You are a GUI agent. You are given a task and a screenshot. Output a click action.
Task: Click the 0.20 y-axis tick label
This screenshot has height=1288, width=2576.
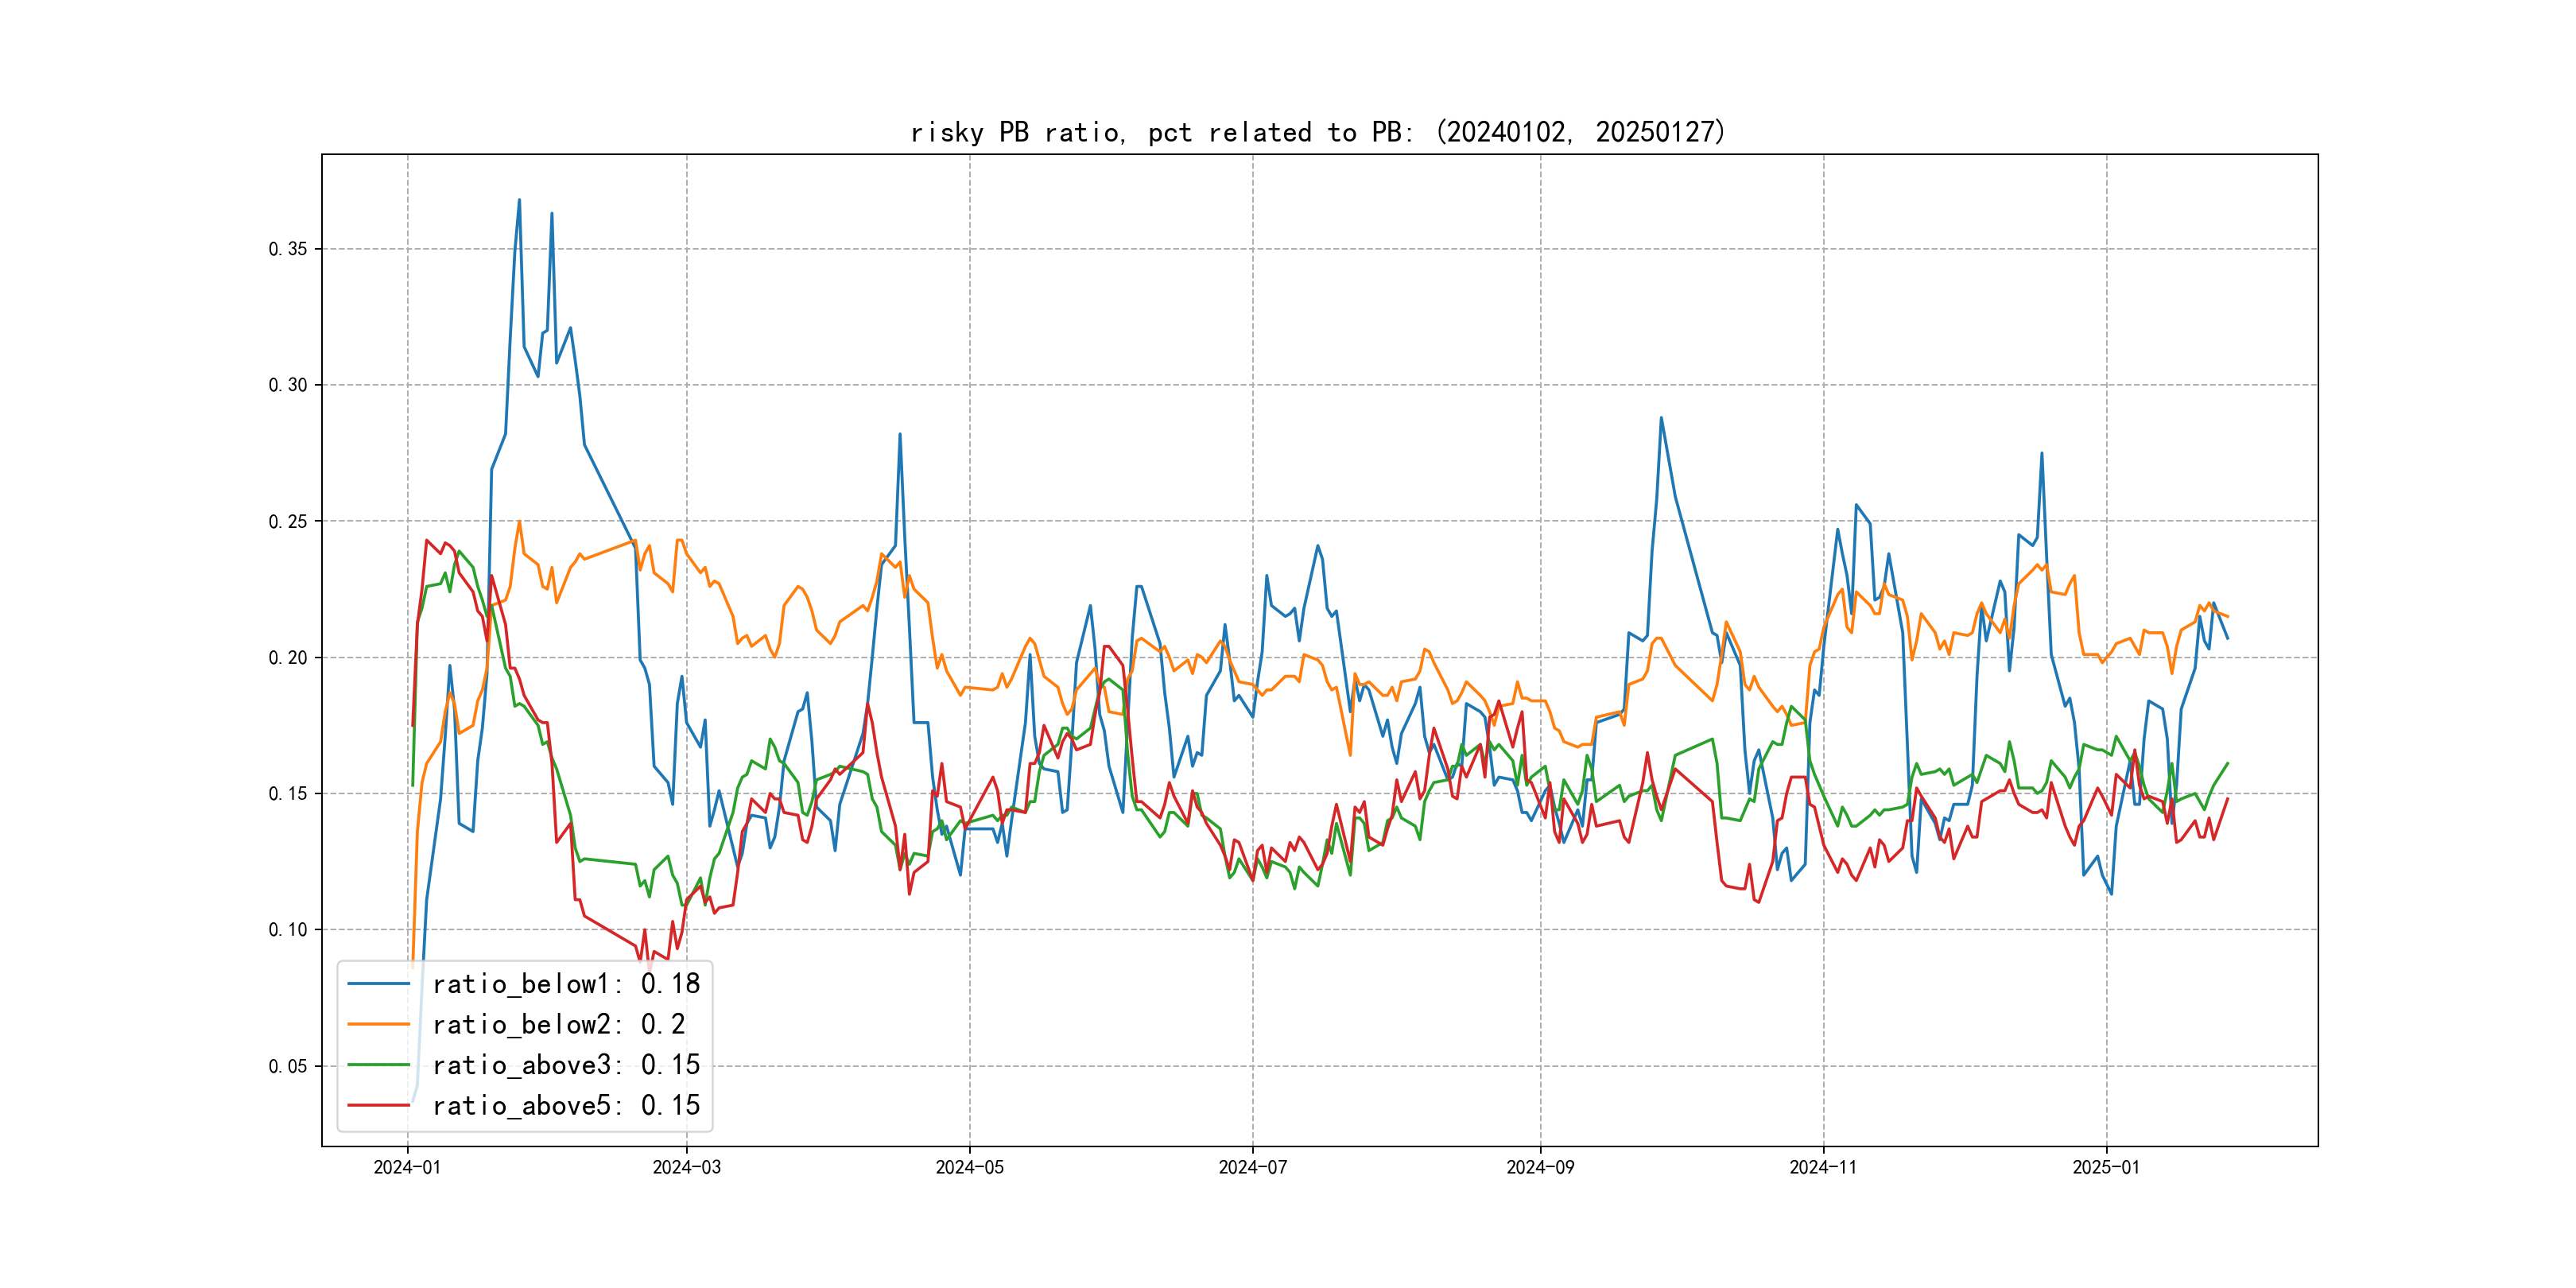point(288,657)
